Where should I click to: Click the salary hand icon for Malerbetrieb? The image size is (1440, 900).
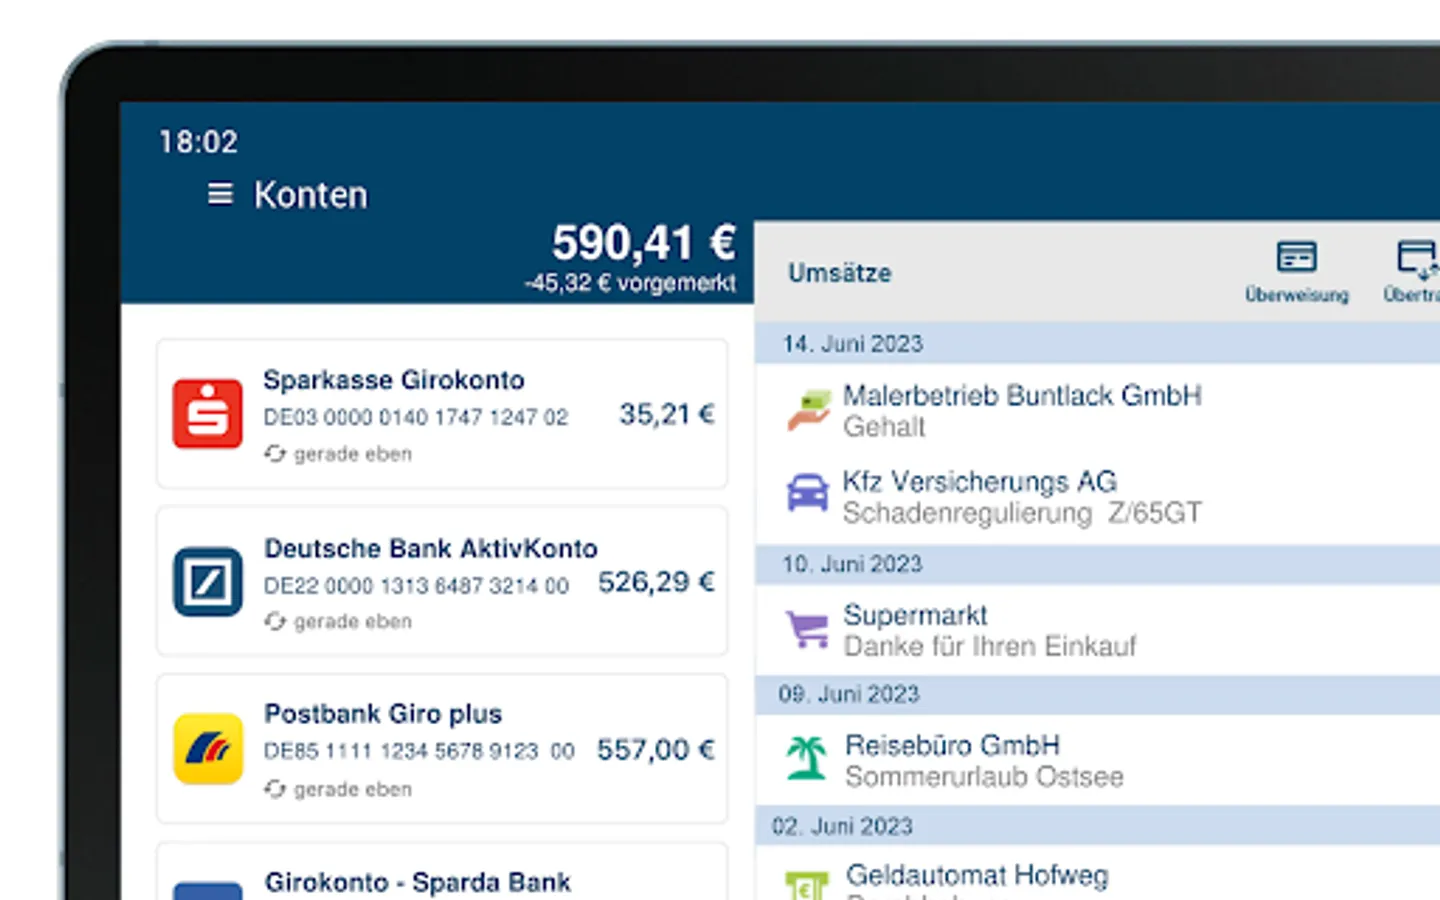[x=808, y=410]
